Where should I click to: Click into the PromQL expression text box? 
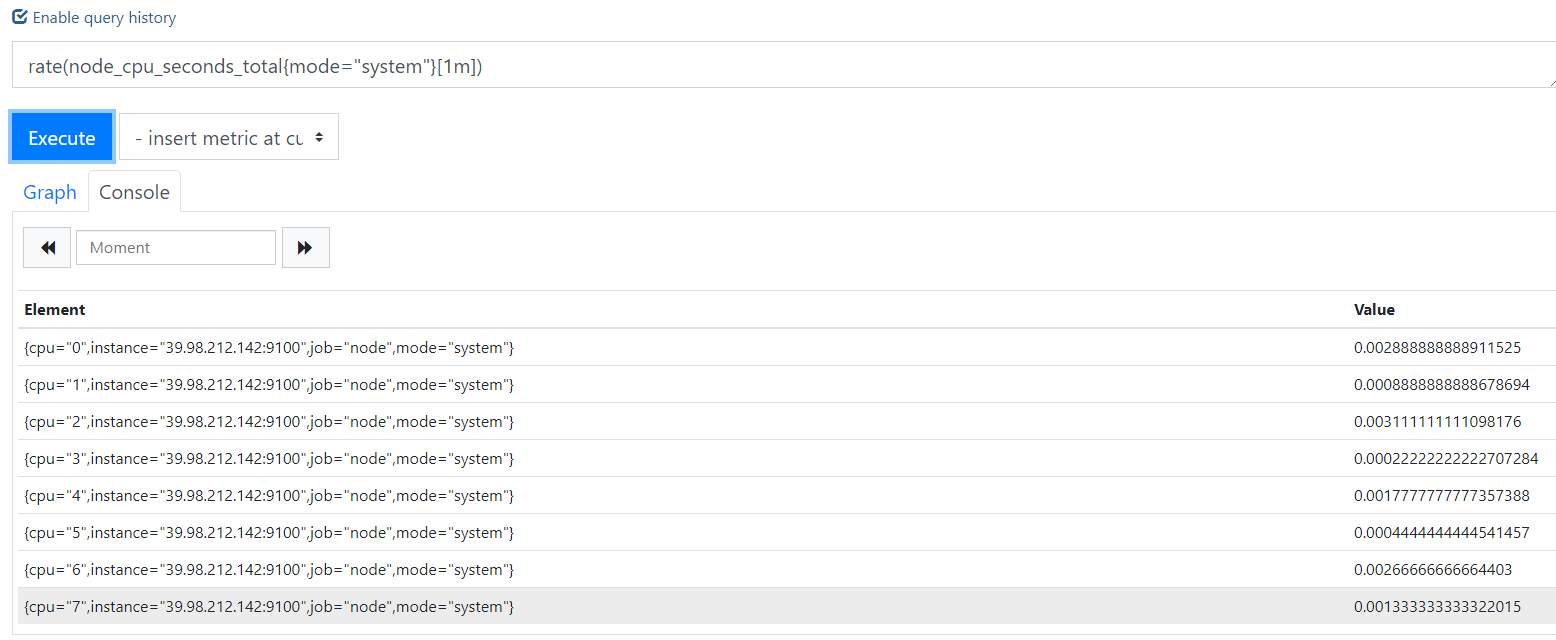(x=784, y=65)
